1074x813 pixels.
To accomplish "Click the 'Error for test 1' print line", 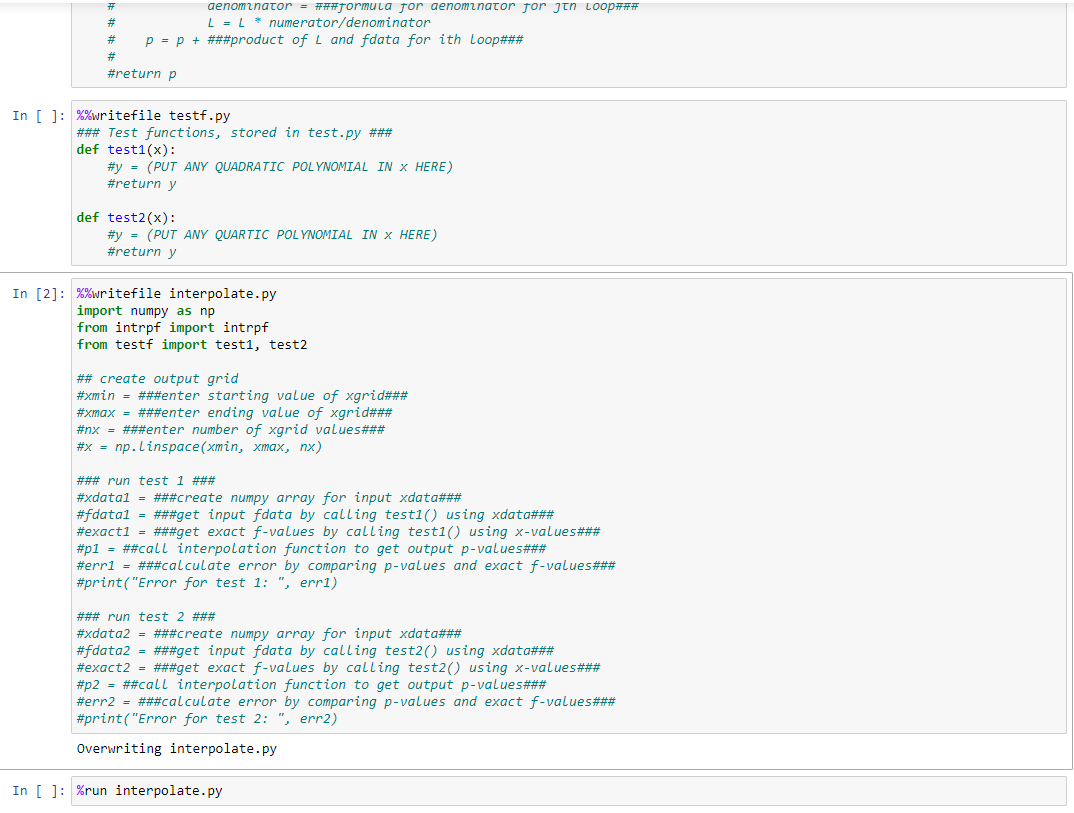I will pyautogui.click(x=207, y=583).
